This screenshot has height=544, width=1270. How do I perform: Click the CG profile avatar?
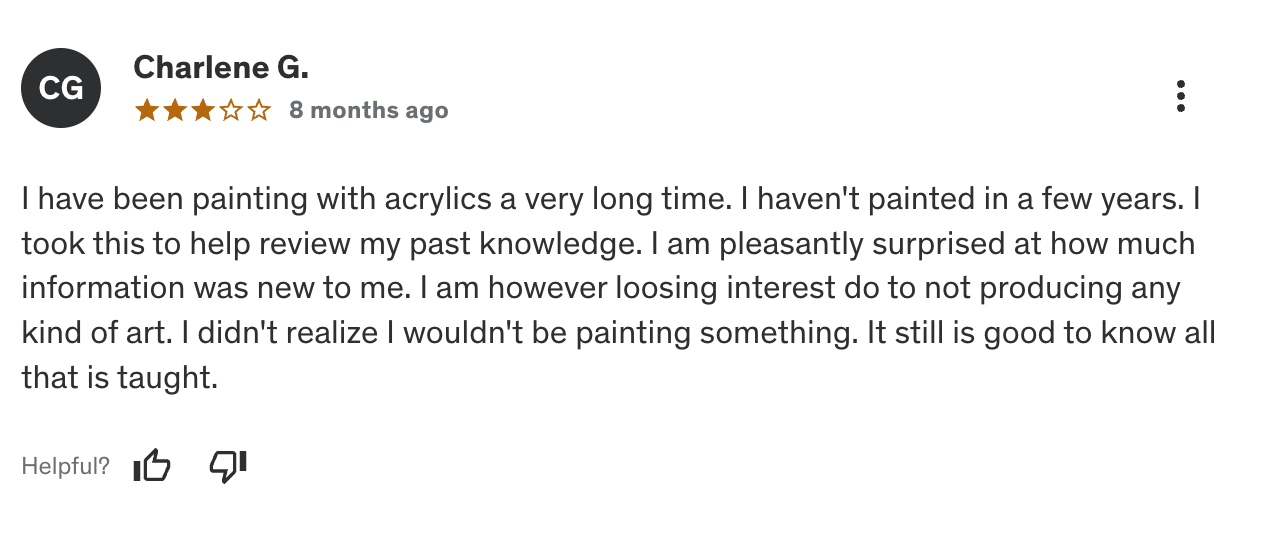(x=61, y=88)
